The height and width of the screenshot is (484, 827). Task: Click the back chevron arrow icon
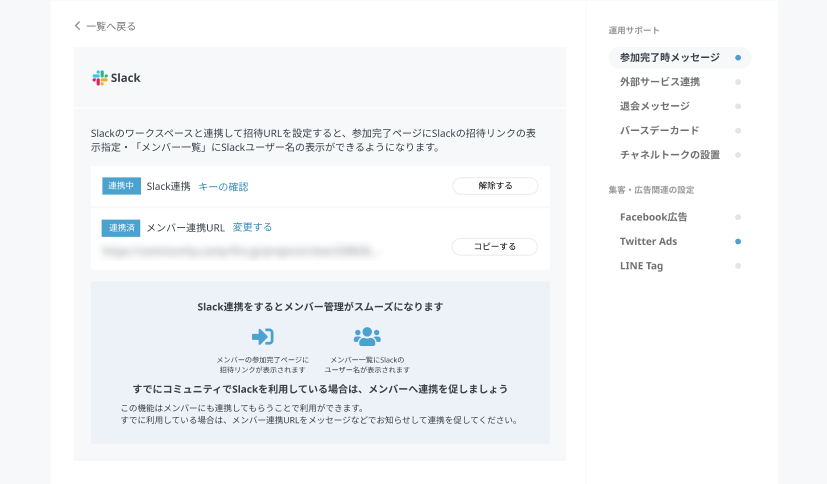pos(78,26)
